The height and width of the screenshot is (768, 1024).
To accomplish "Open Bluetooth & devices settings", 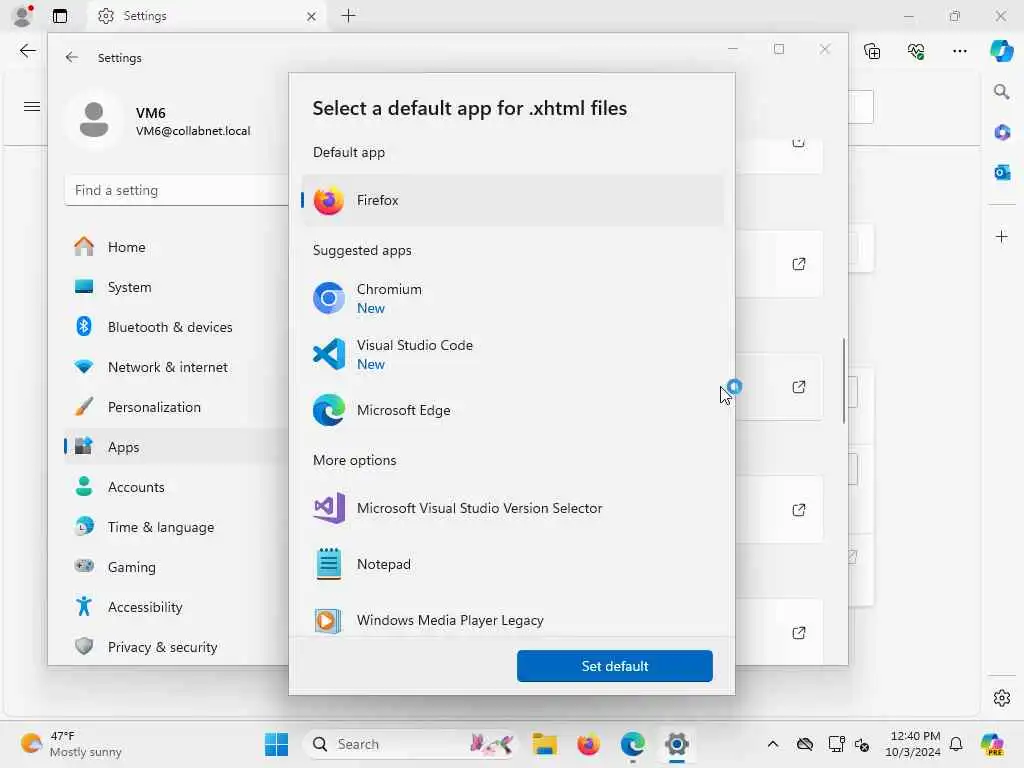I will coord(176,327).
